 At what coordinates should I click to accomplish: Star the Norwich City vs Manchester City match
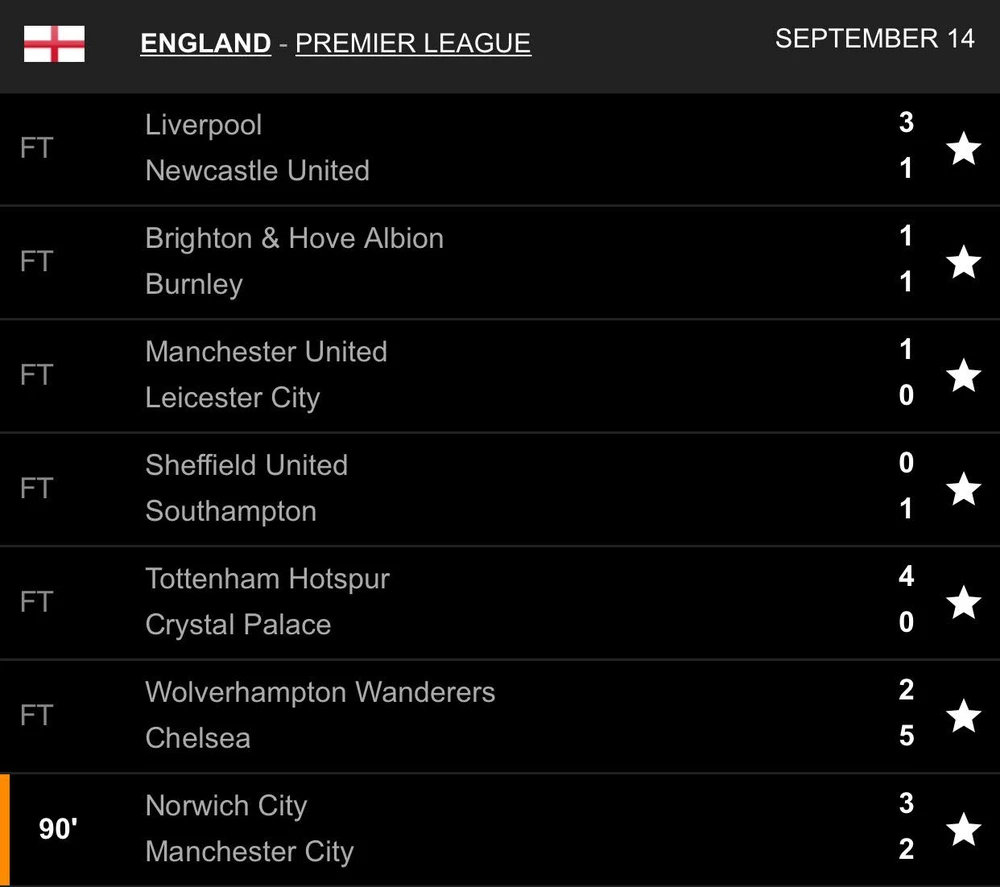(963, 829)
